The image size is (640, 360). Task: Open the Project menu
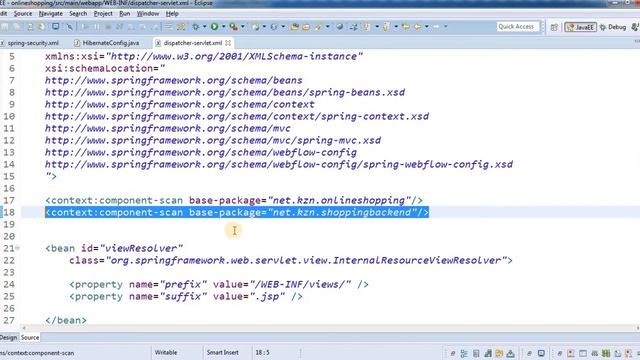pyautogui.click(x=103, y=13)
